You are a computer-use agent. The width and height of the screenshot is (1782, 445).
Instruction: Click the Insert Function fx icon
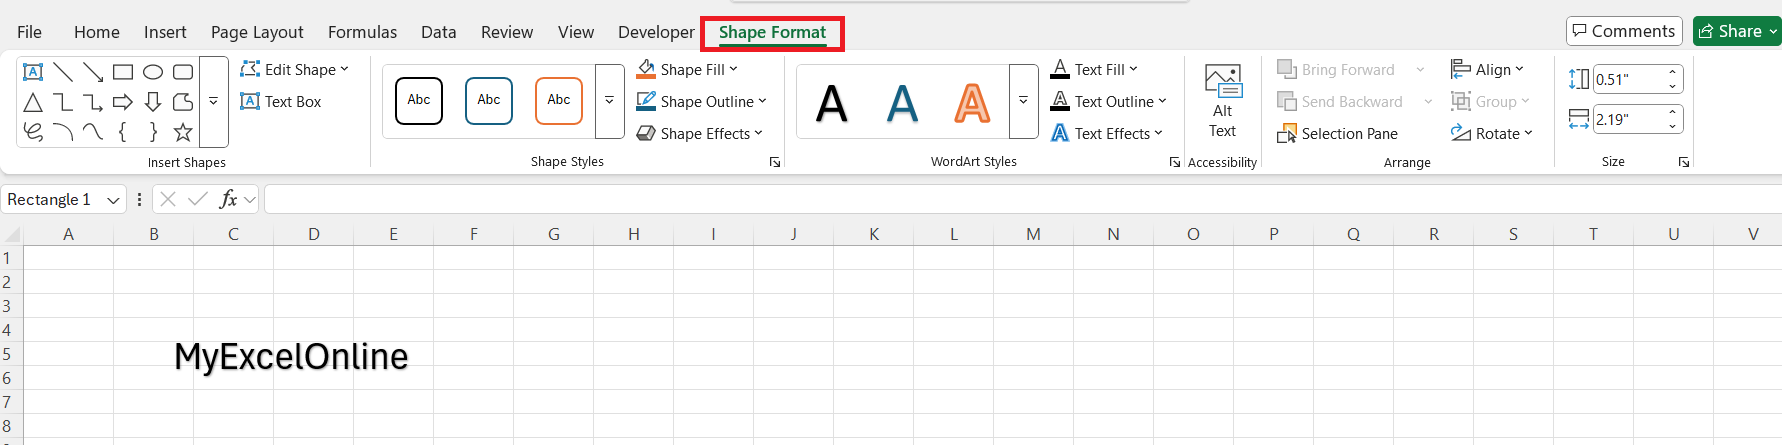228,199
